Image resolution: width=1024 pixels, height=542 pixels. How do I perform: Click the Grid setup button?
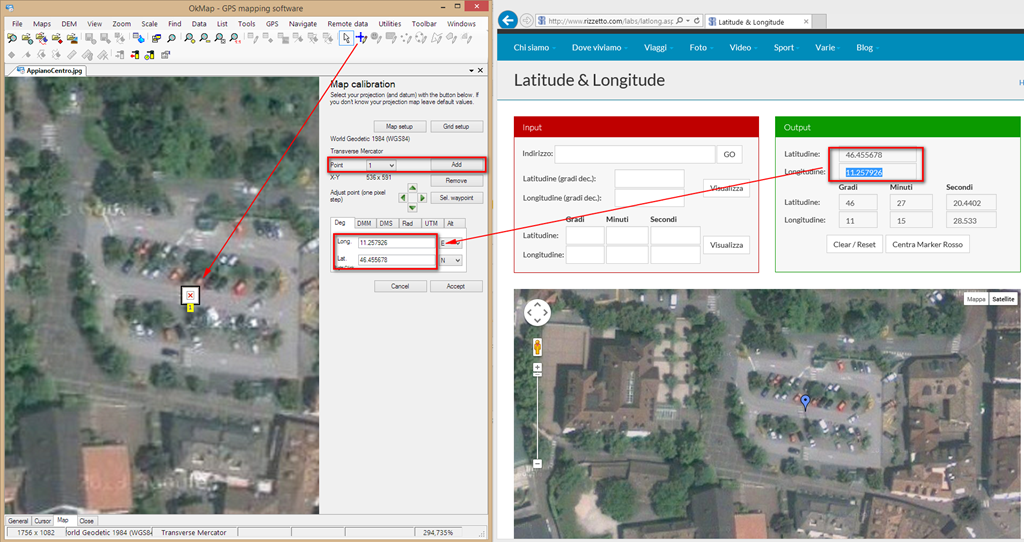(x=456, y=127)
